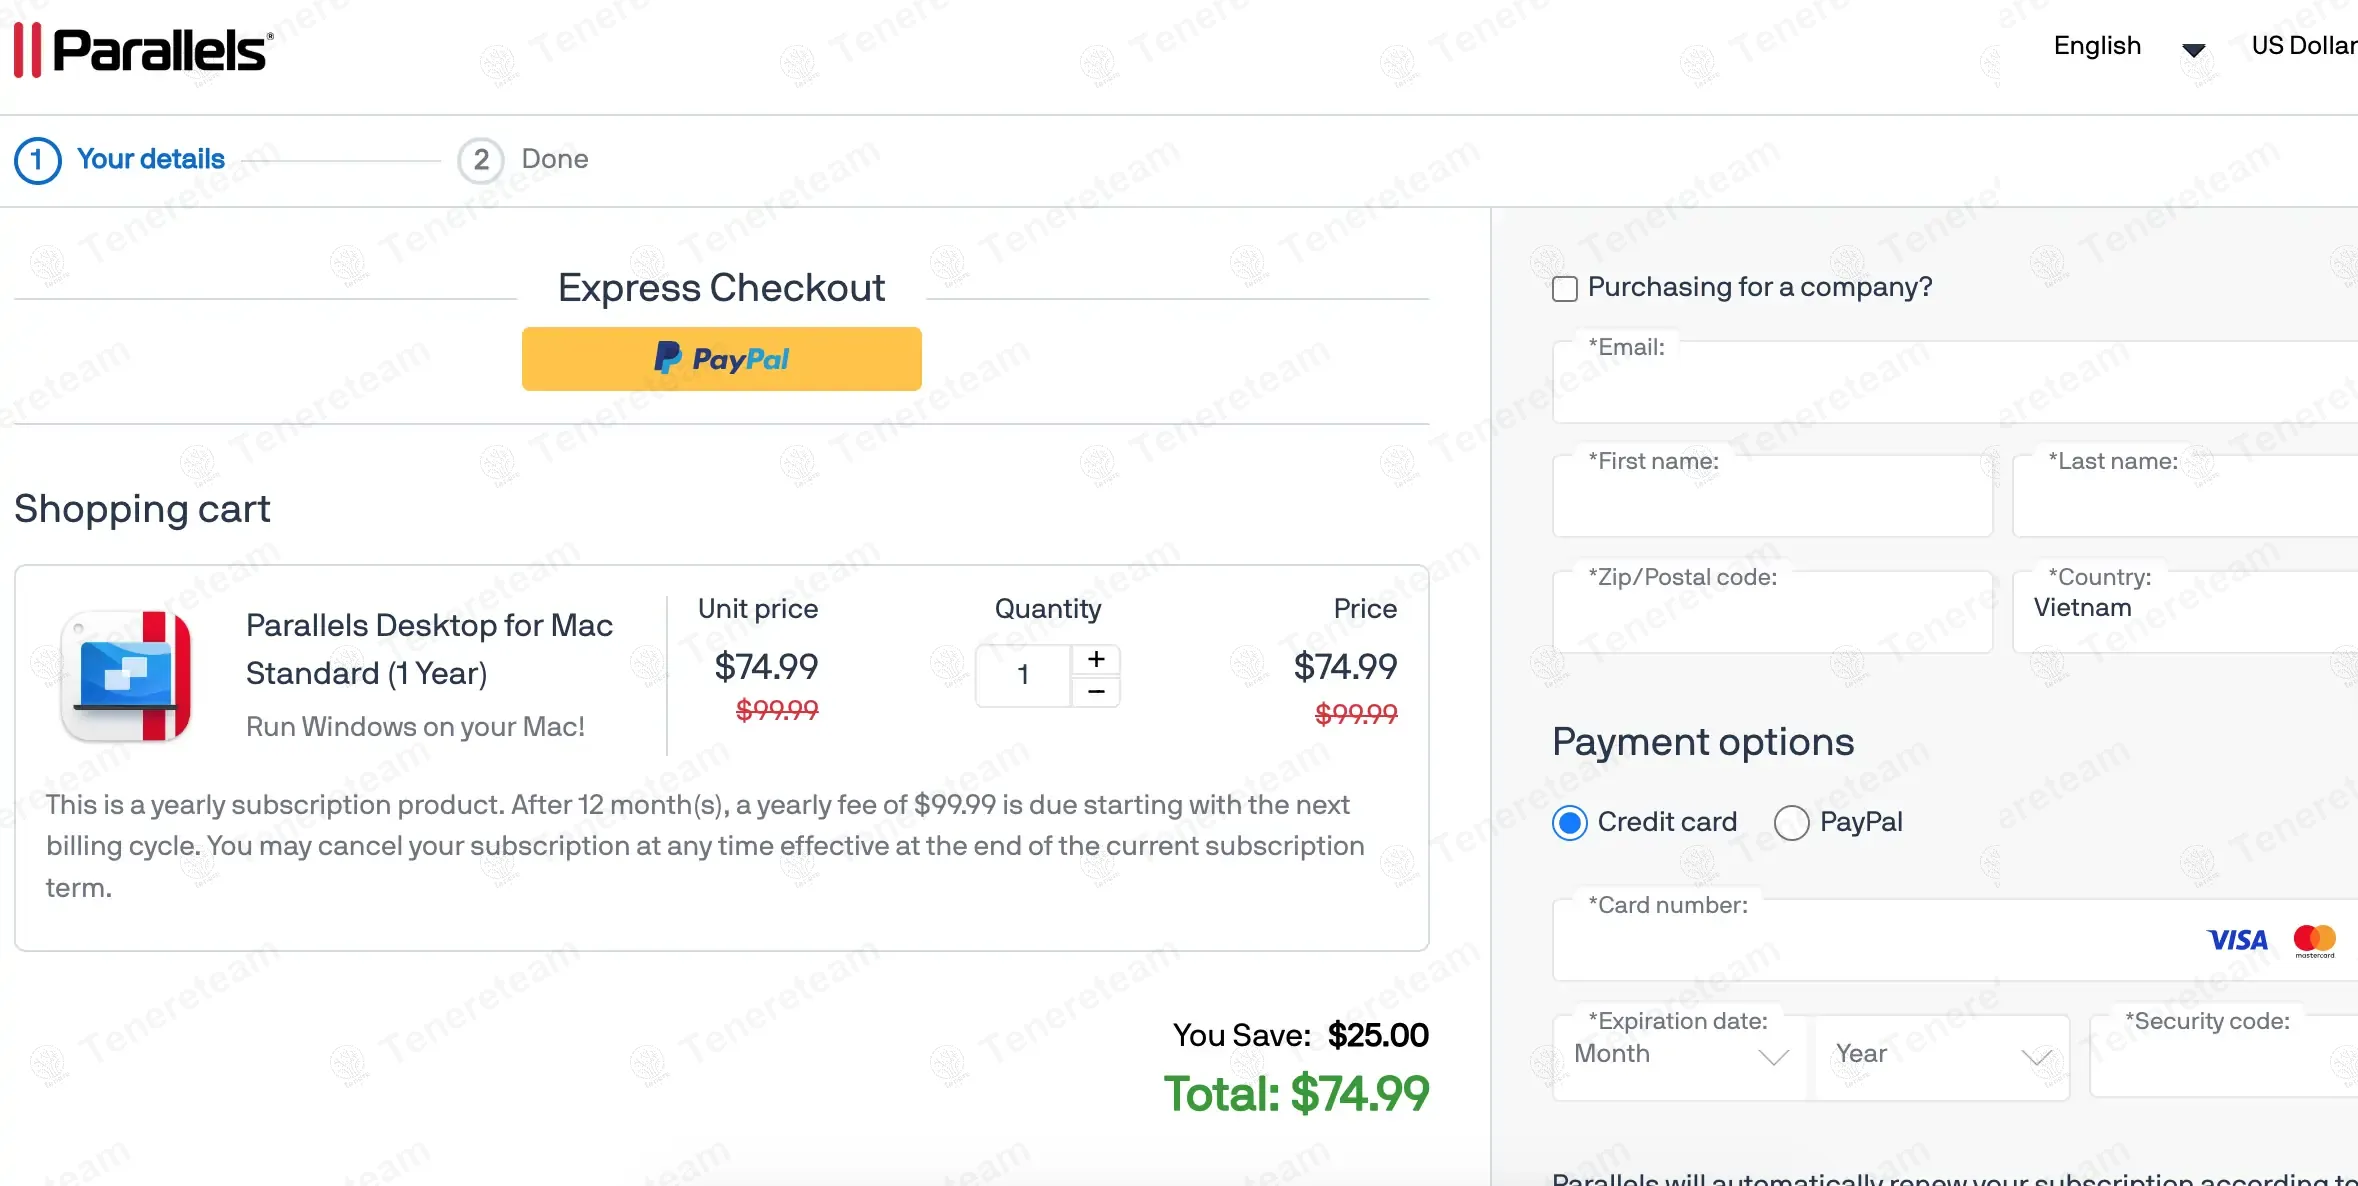Open the English language dropdown
Screen dimensions: 2358x1186
2128,47
